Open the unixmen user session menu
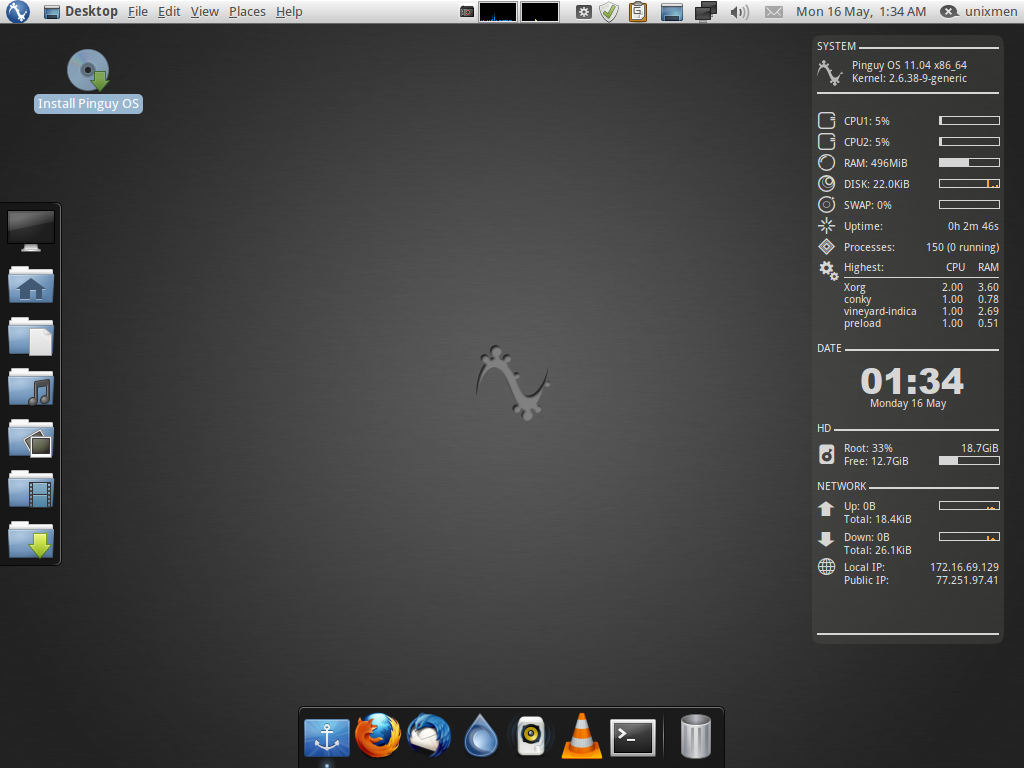The height and width of the screenshot is (768, 1024). [x=978, y=12]
